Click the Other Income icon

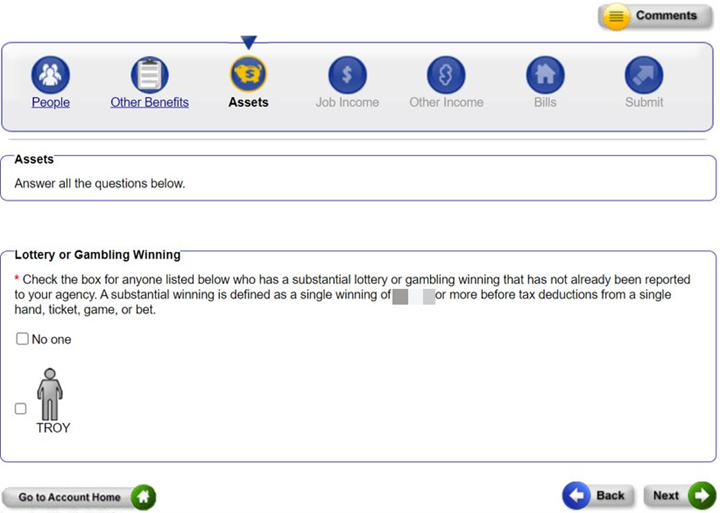(446, 74)
